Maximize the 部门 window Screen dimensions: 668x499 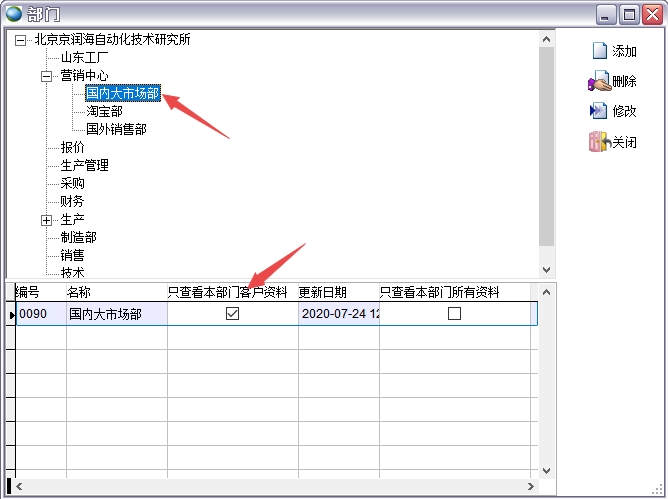629,14
